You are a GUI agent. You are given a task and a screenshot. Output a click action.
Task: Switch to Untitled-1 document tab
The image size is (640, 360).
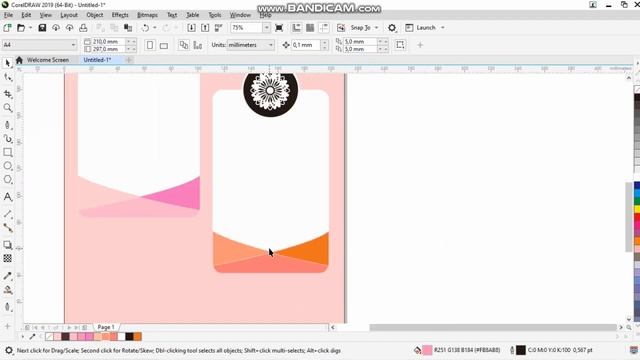[x=97, y=60]
